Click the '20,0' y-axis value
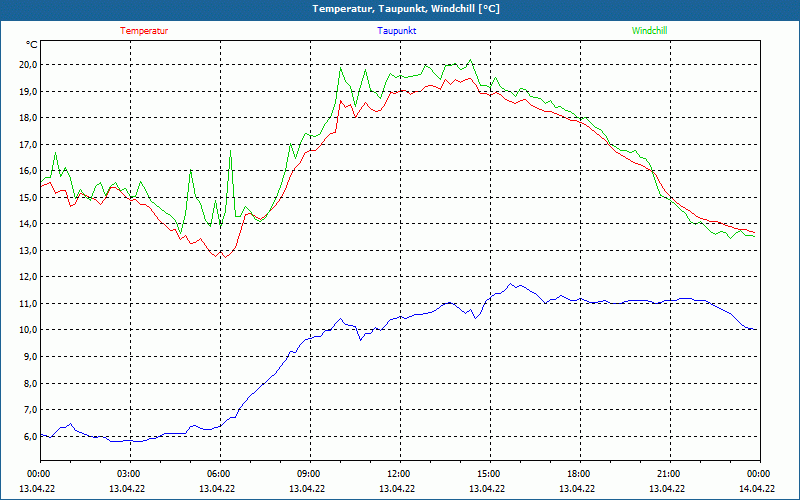Image resolution: width=800 pixels, height=500 pixels. pyautogui.click(x=29, y=65)
